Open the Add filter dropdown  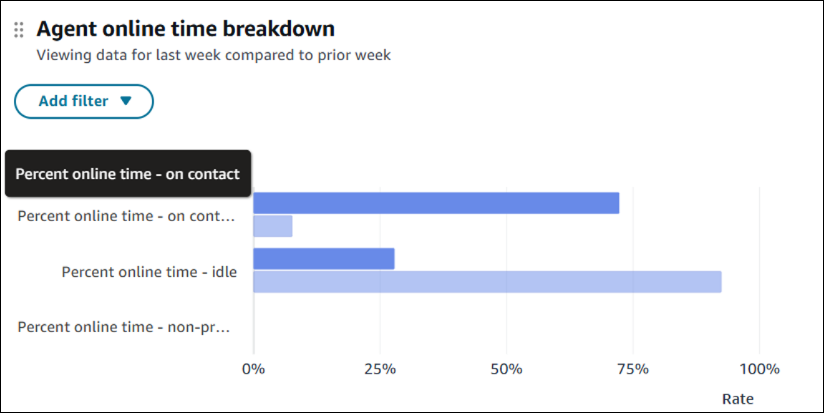tap(84, 101)
